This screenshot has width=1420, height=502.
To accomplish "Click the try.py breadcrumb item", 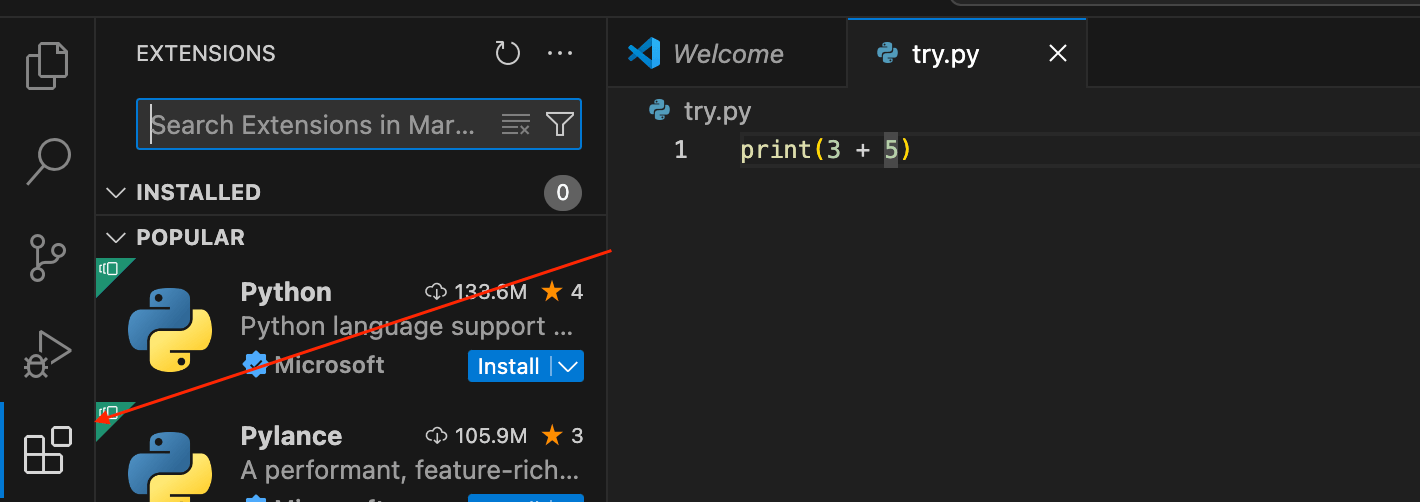I will pyautogui.click(x=716, y=110).
